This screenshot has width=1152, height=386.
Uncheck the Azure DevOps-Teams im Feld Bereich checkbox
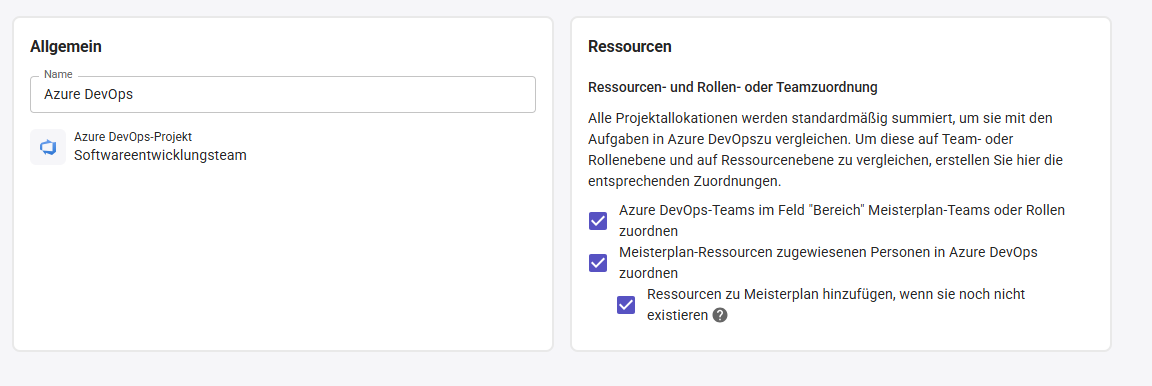tap(598, 221)
